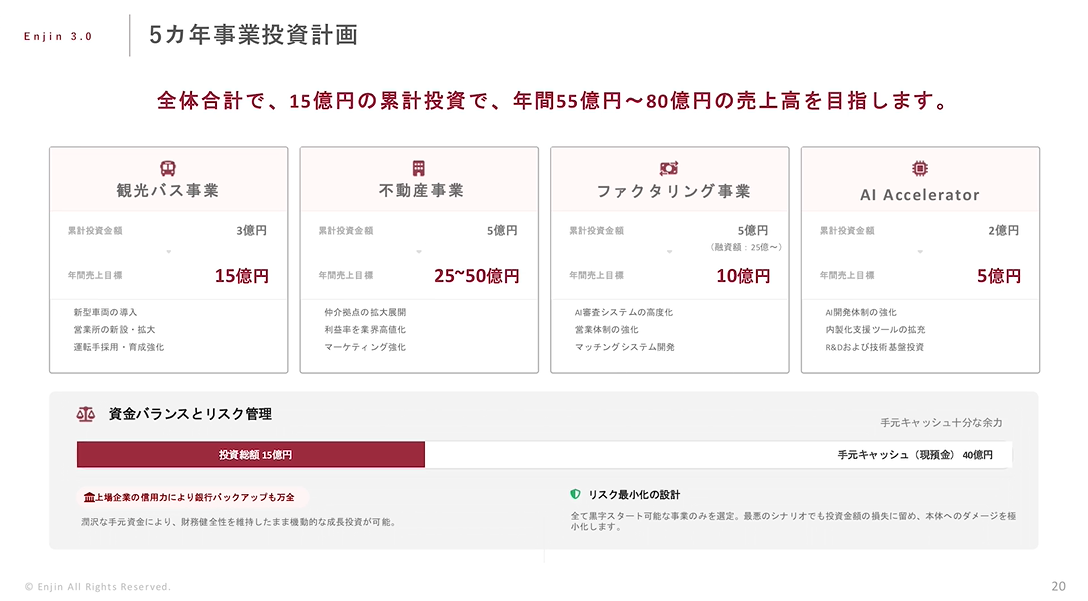Click the building icon above 不動産事業

click(x=419, y=168)
